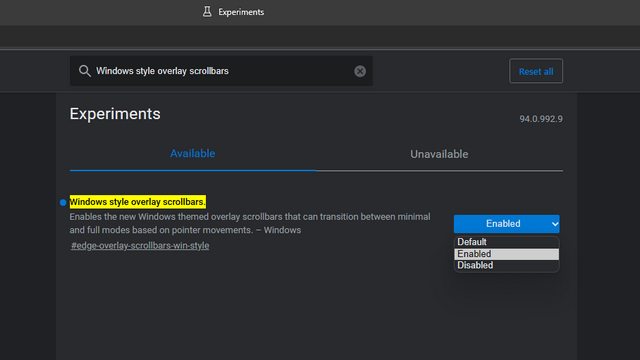The height and width of the screenshot is (360, 640).
Task: Select Default from the dropdown list
Action: [x=507, y=242]
